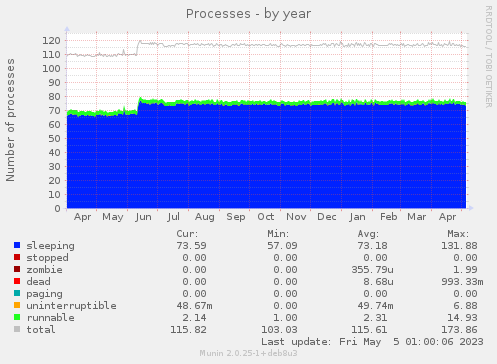Click the 'total' legend label
This screenshot has height=364, width=497.
point(41,330)
